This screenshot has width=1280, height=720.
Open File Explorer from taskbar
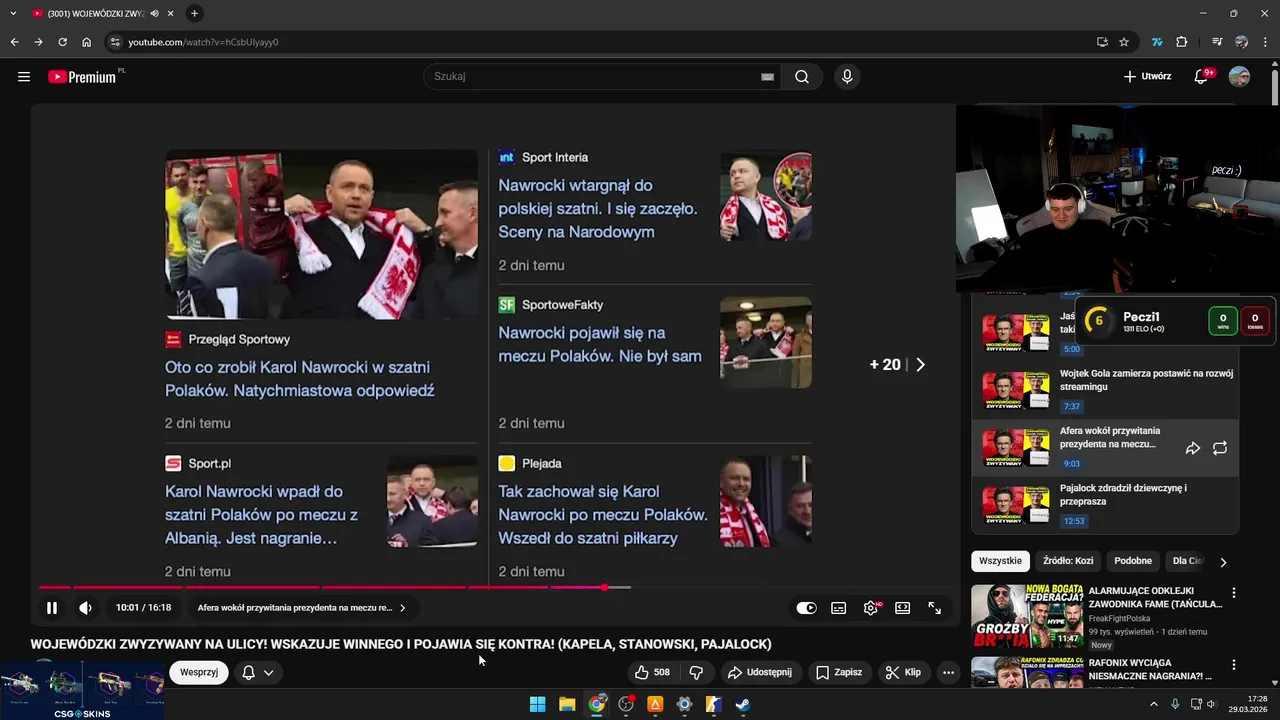pyautogui.click(x=567, y=704)
